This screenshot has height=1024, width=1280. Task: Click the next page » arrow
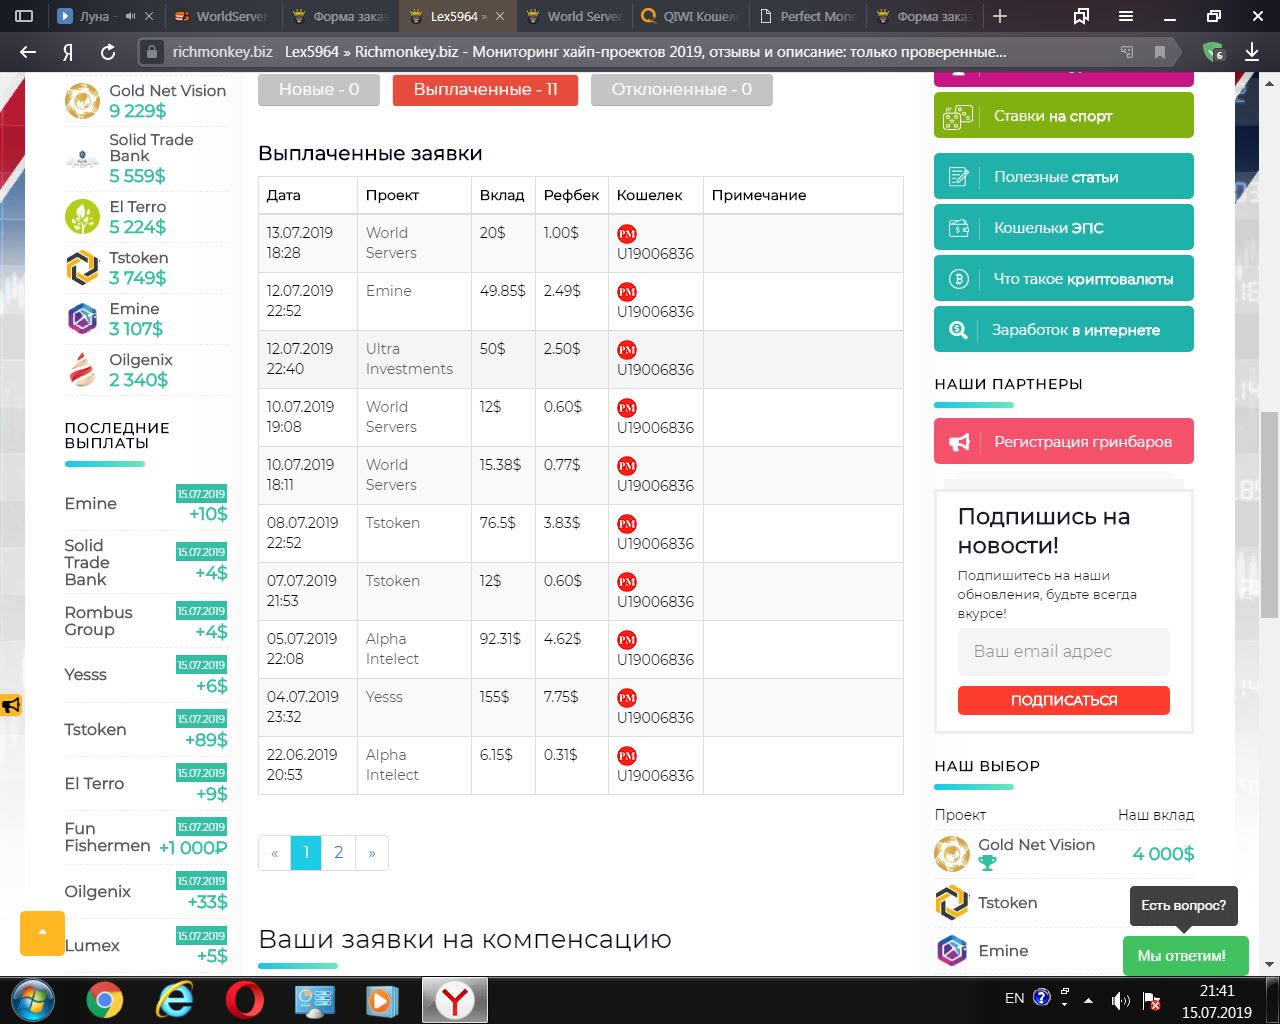click(372, 852)
